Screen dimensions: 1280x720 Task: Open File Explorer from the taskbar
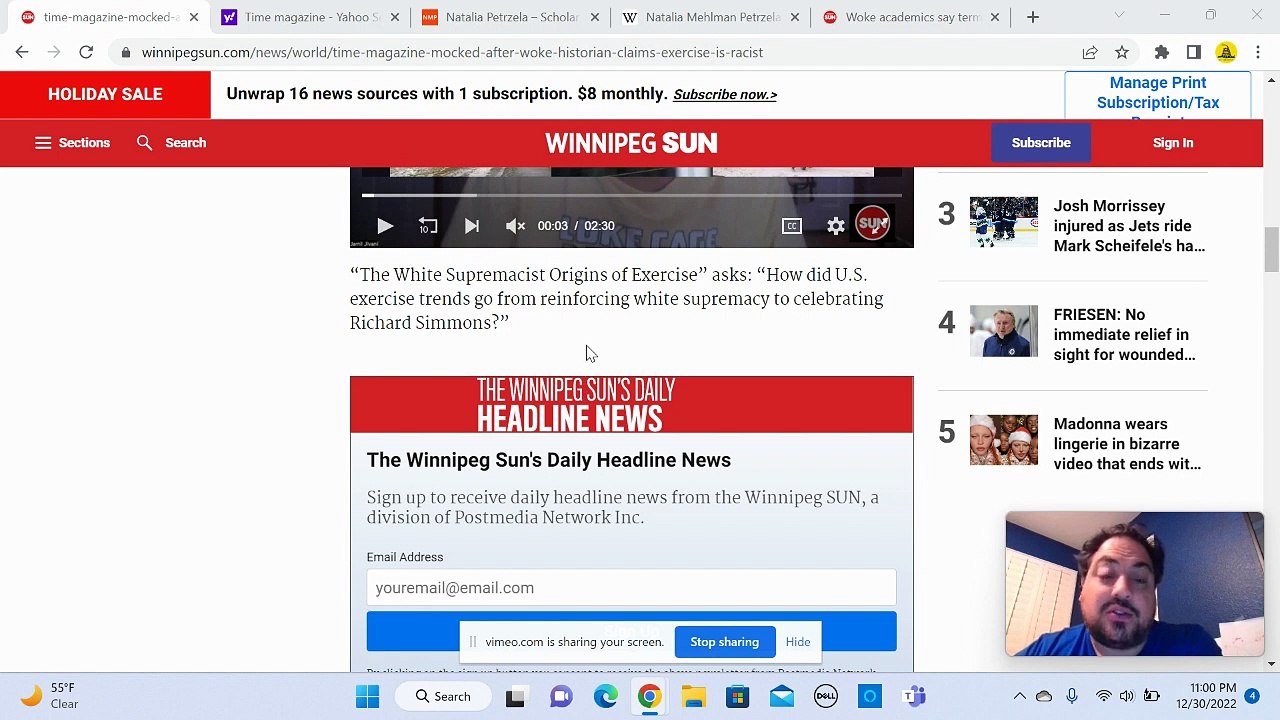[x=693, y=697]
